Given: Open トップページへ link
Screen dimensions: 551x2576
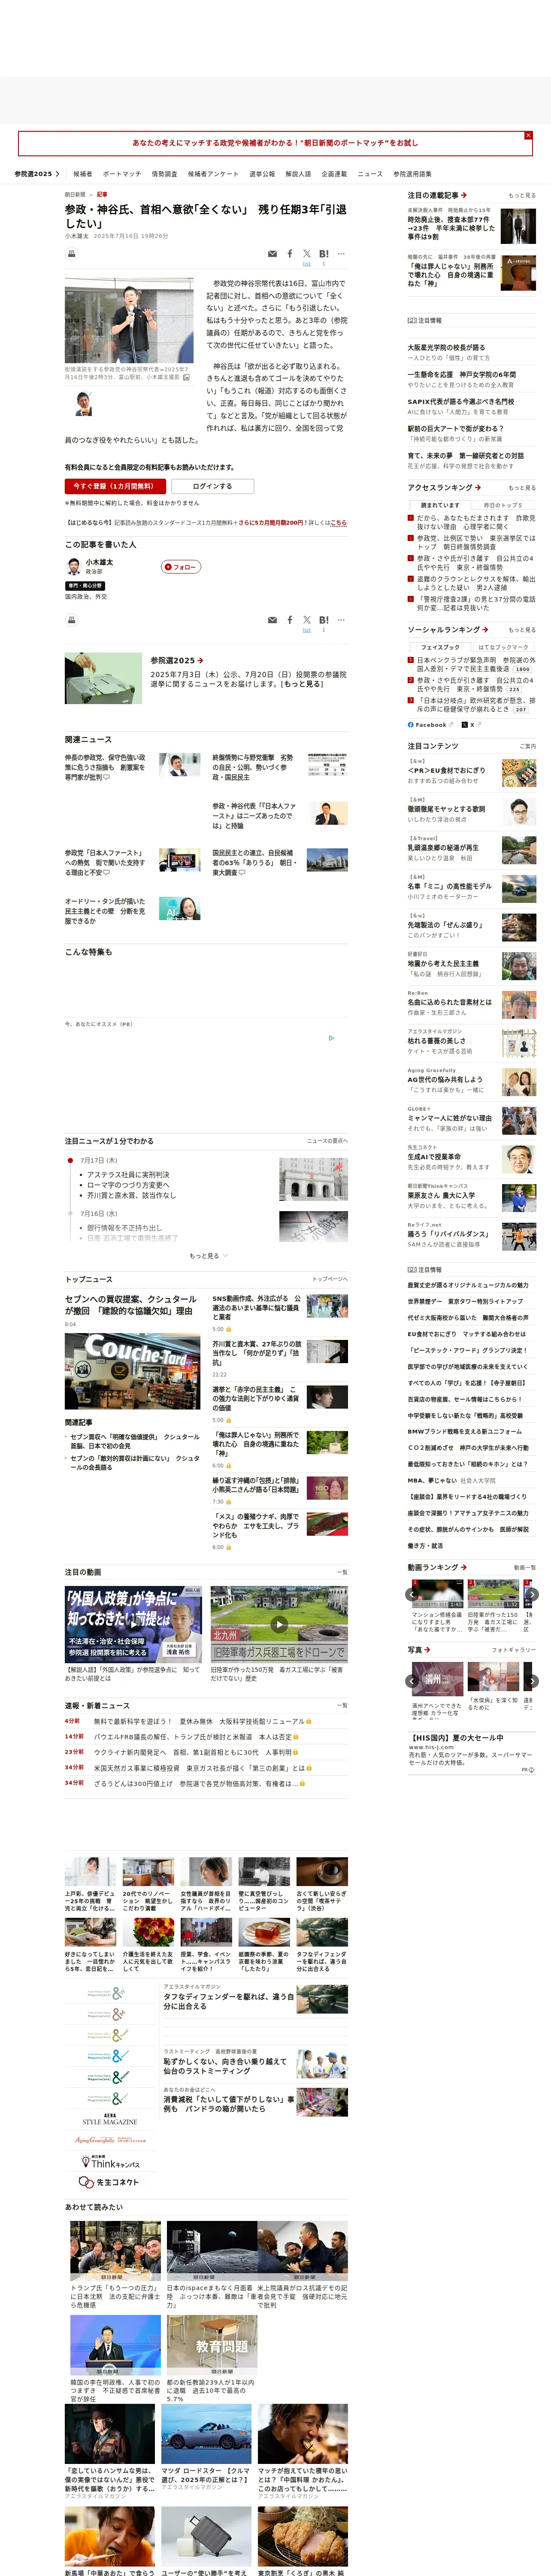Looking at the screenshot, I should pyautogui.click(x=330, y=1279).
